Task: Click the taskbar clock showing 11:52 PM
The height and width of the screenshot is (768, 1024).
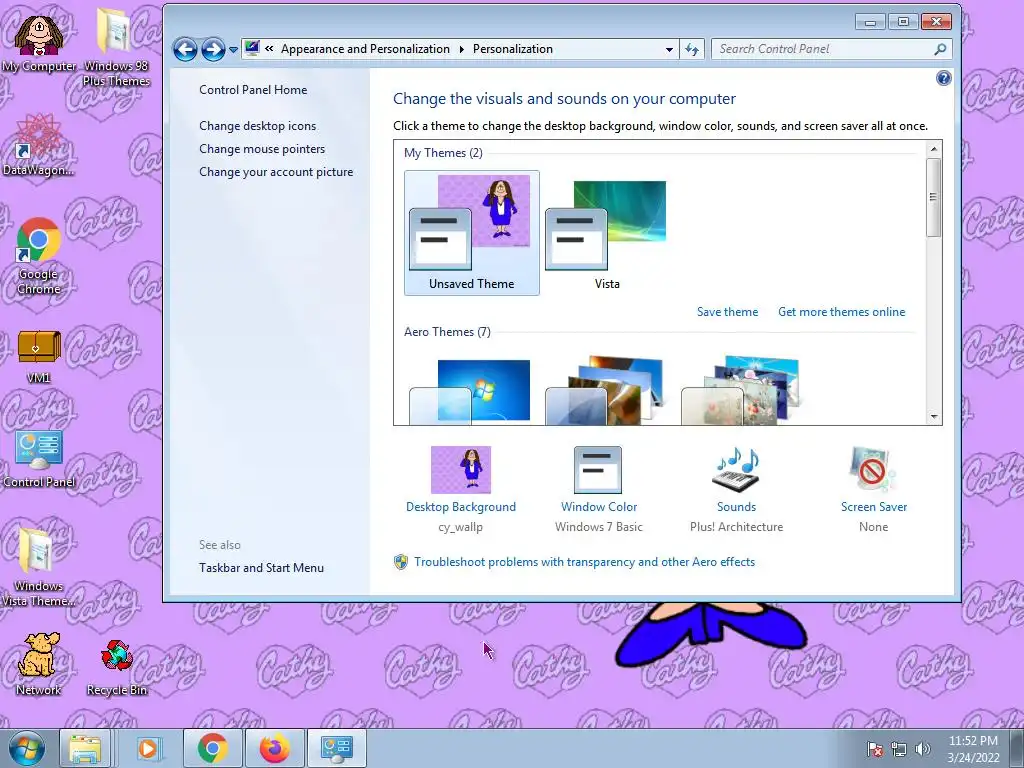Action: click(x=973, y=749)
